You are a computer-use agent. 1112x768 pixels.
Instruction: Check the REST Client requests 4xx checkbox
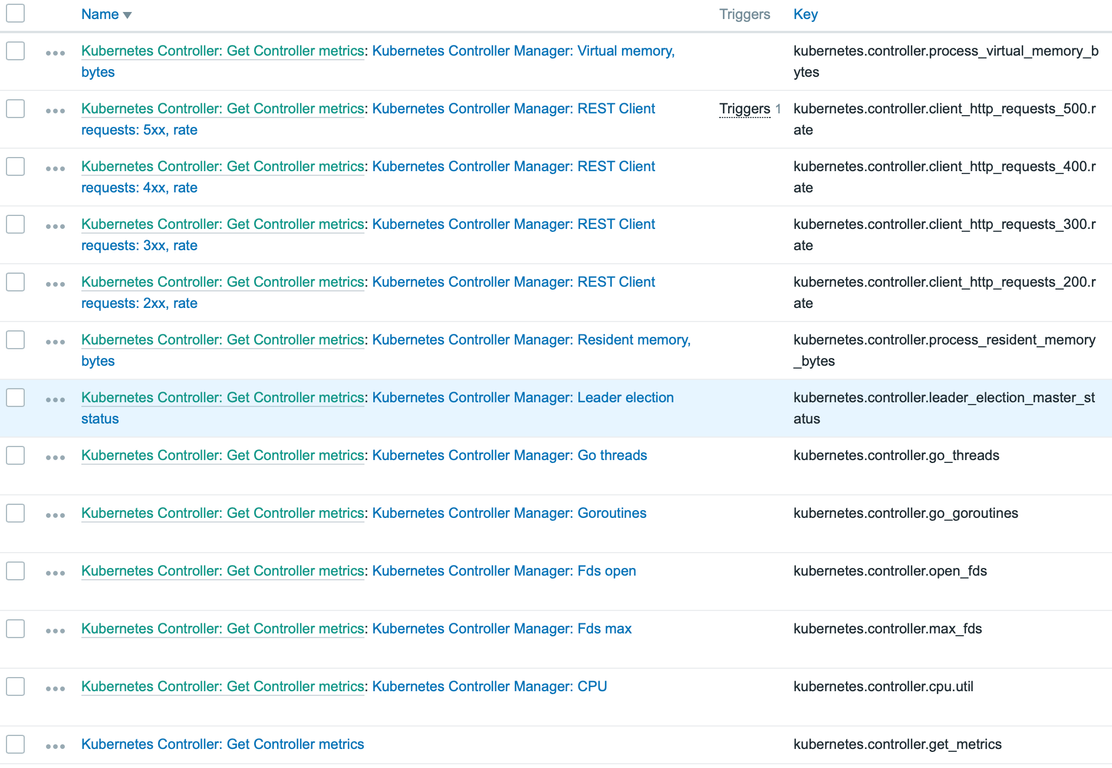coord(16,167)
